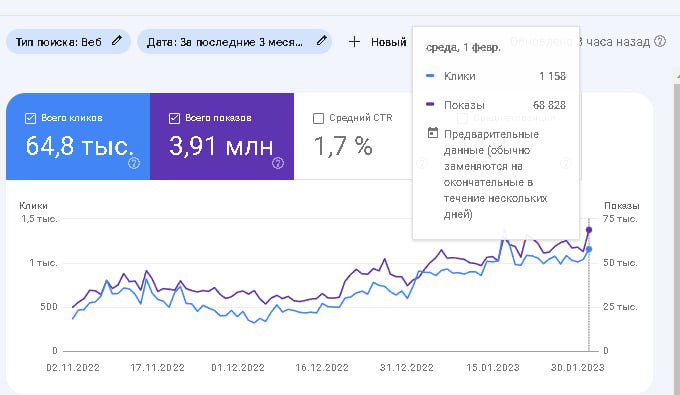Click the 50 тыс. right axis label
Viewport: 680px width, 395px height.
(x=620, y=263)
